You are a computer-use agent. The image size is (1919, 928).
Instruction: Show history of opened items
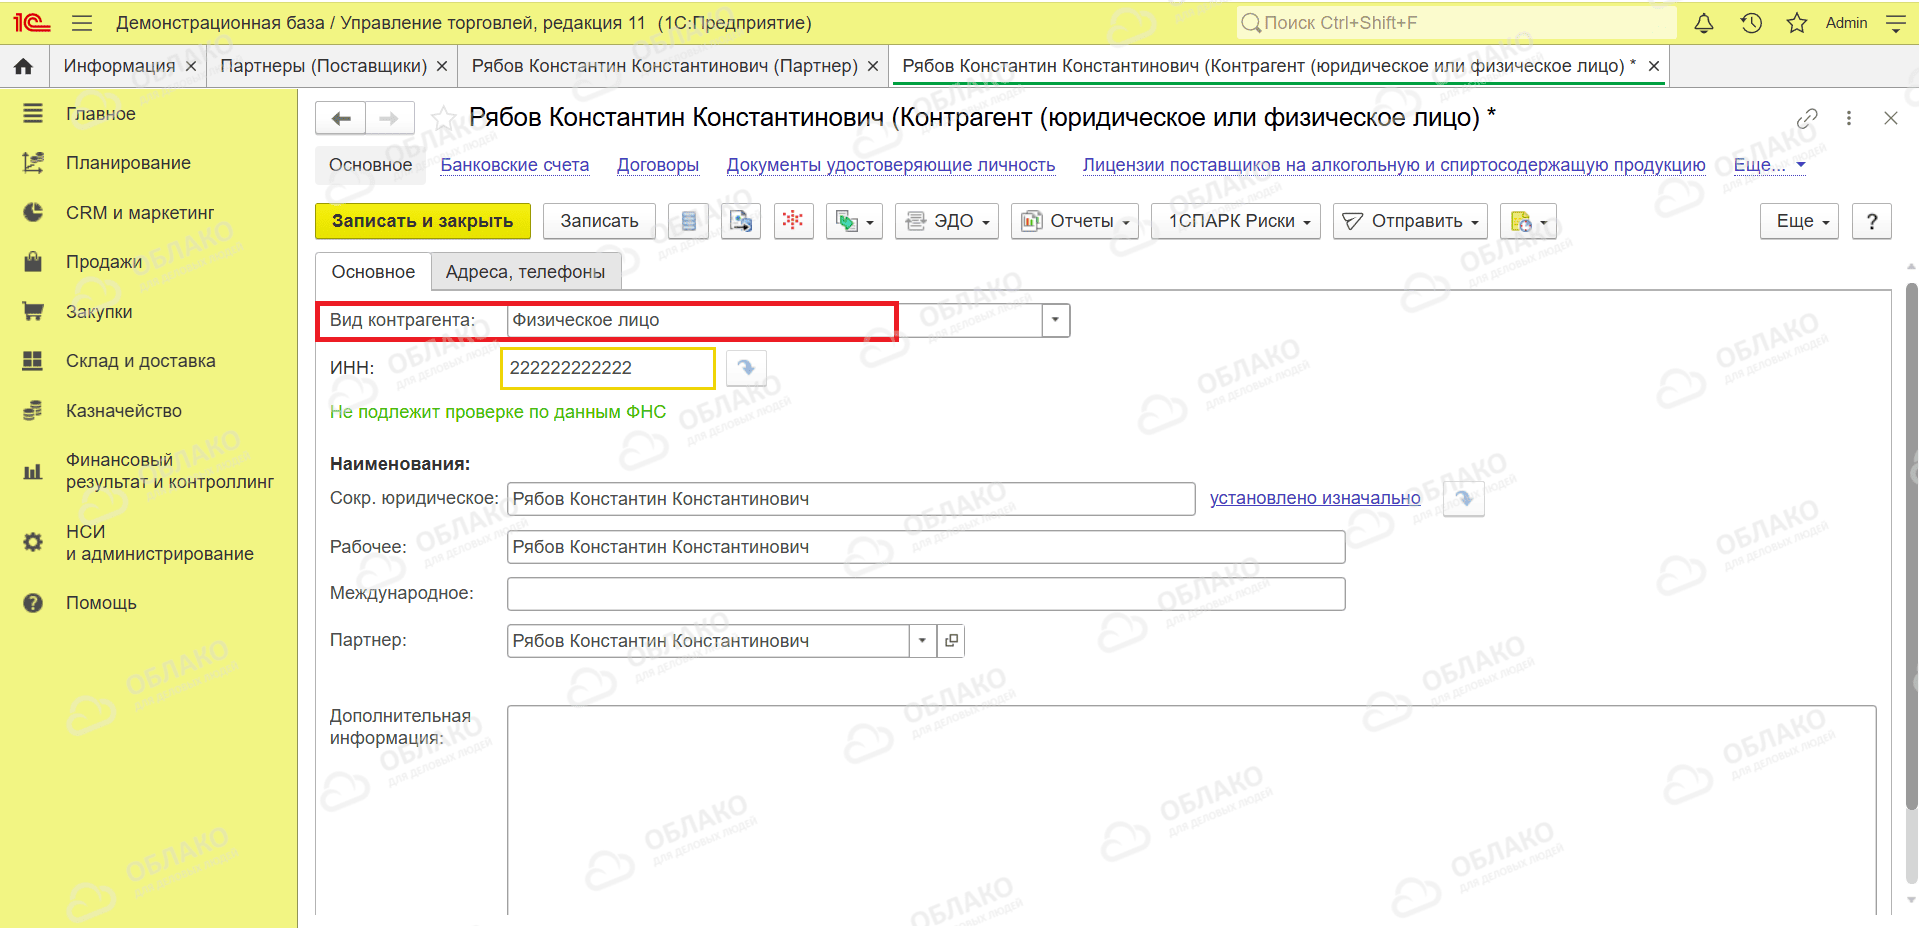(1751, 23)
